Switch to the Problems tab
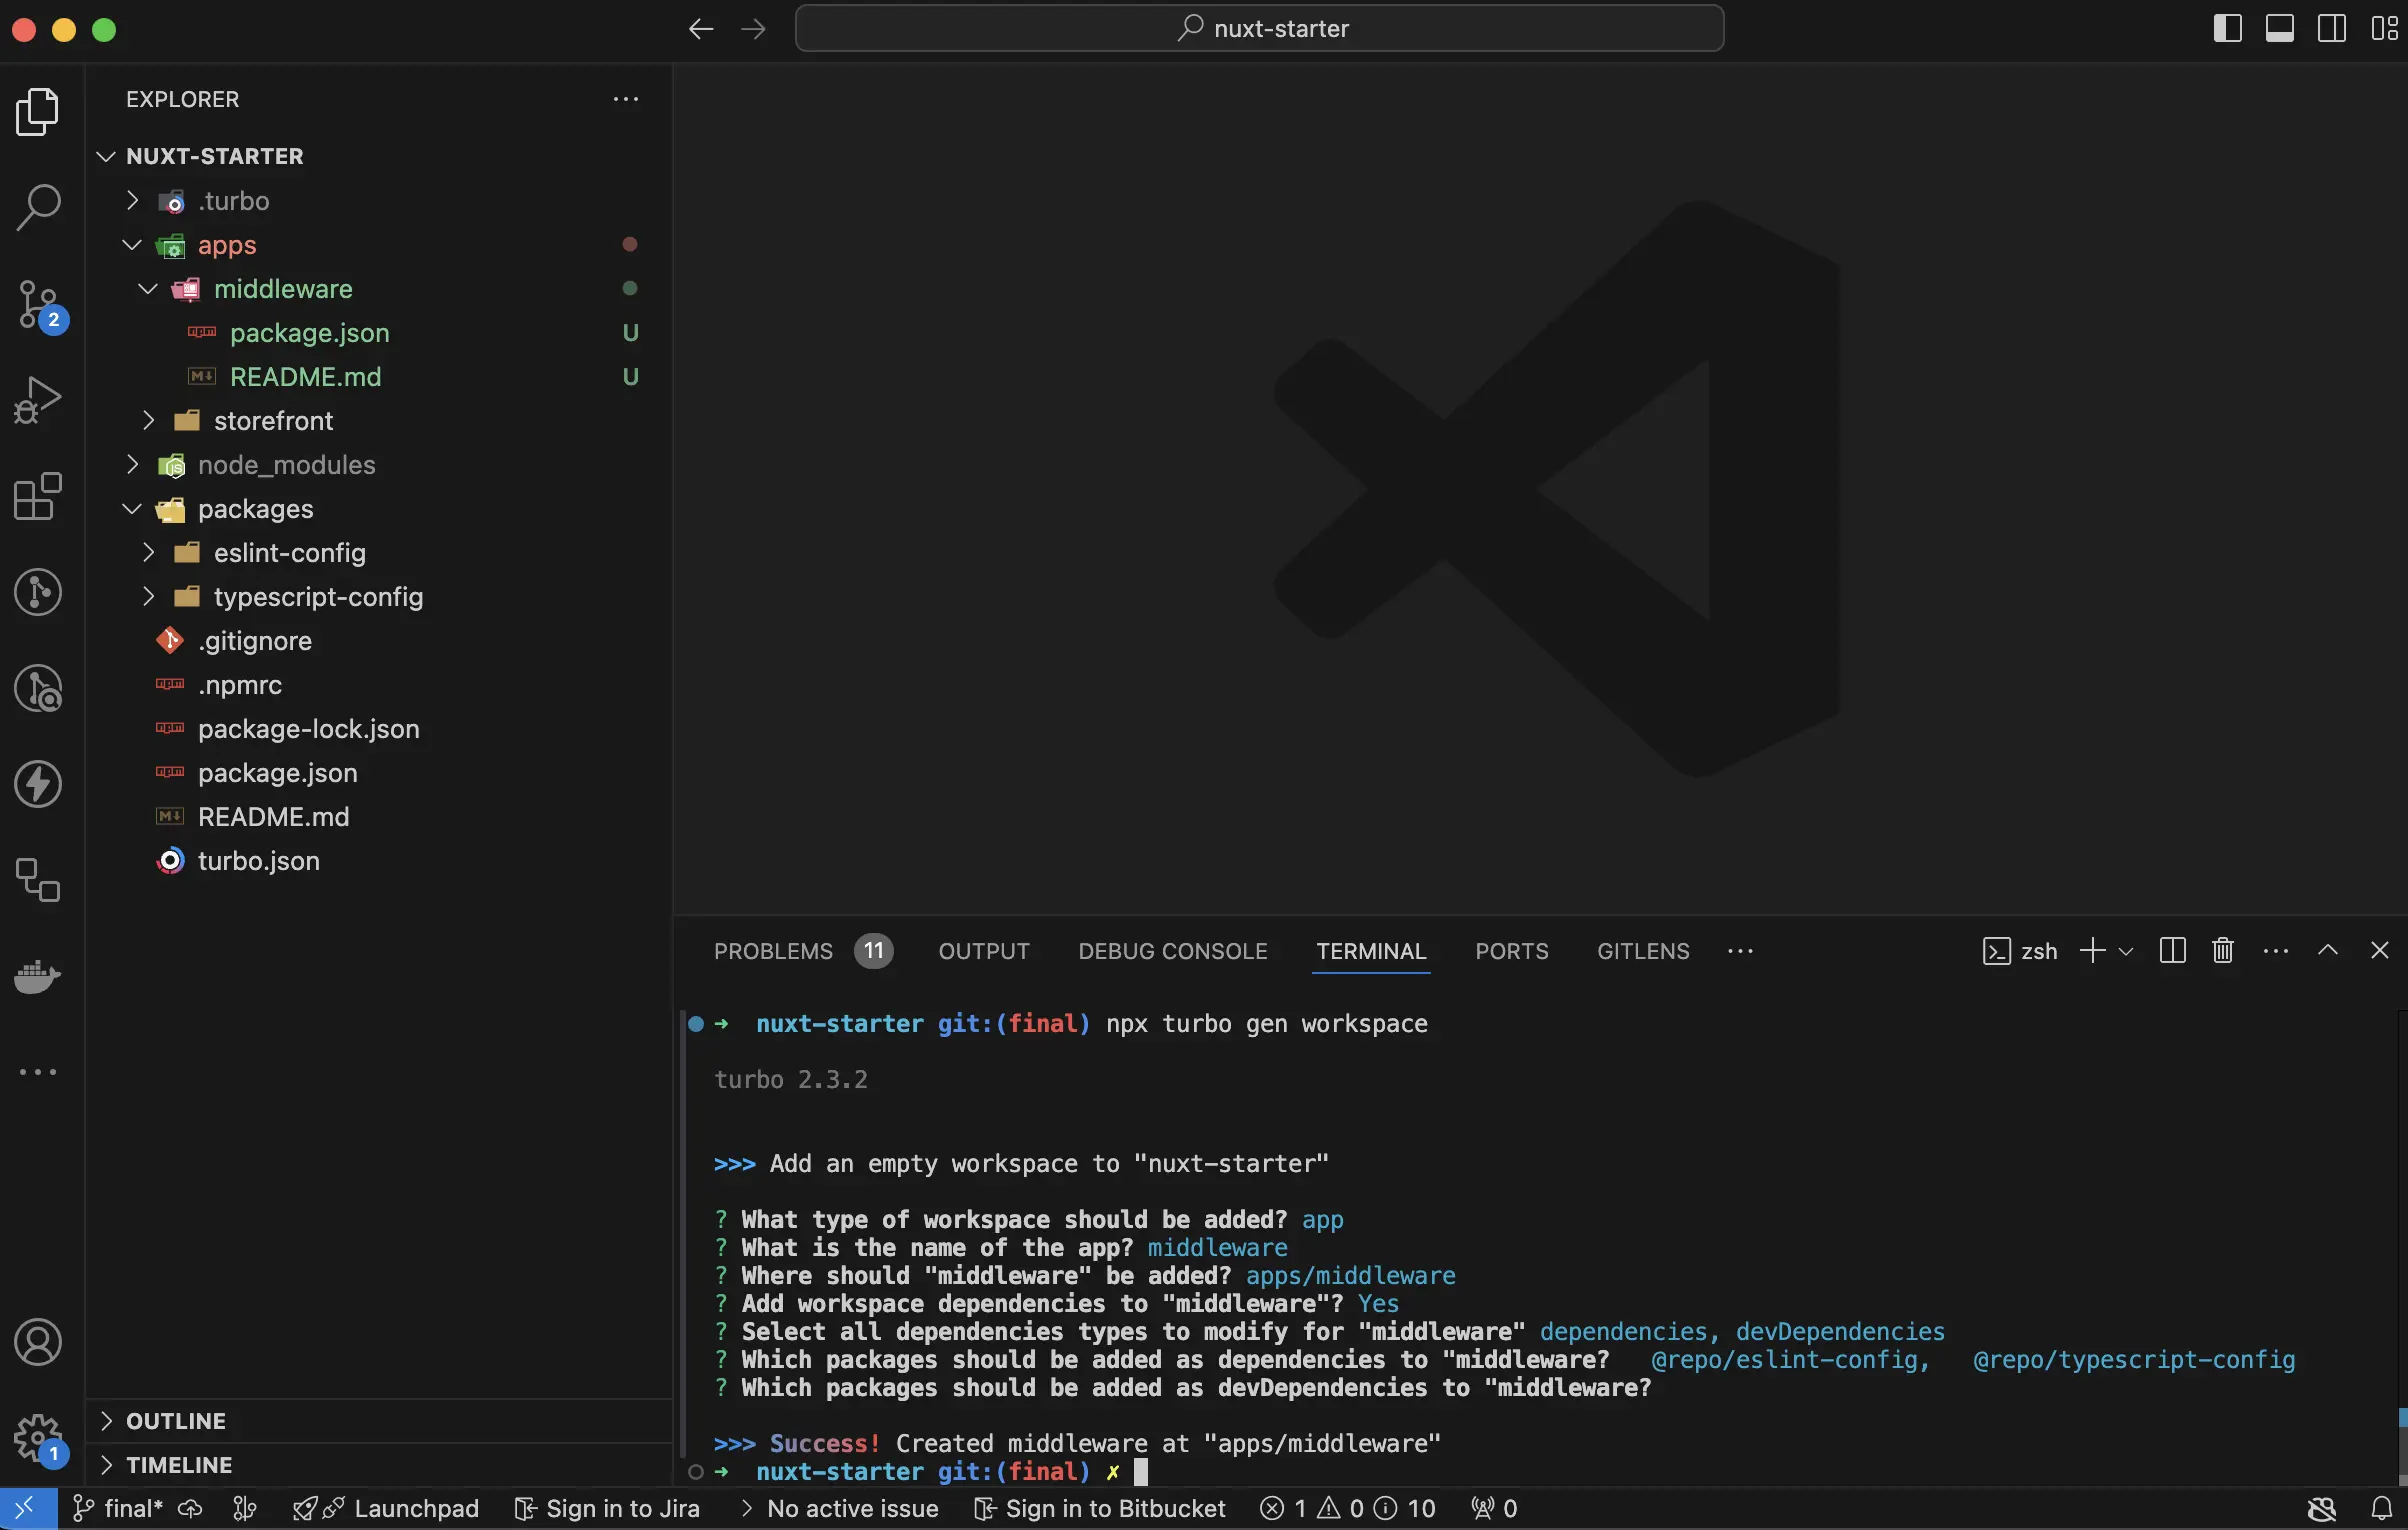This screenshot has height=1530, width=2408. pos(772,951)
